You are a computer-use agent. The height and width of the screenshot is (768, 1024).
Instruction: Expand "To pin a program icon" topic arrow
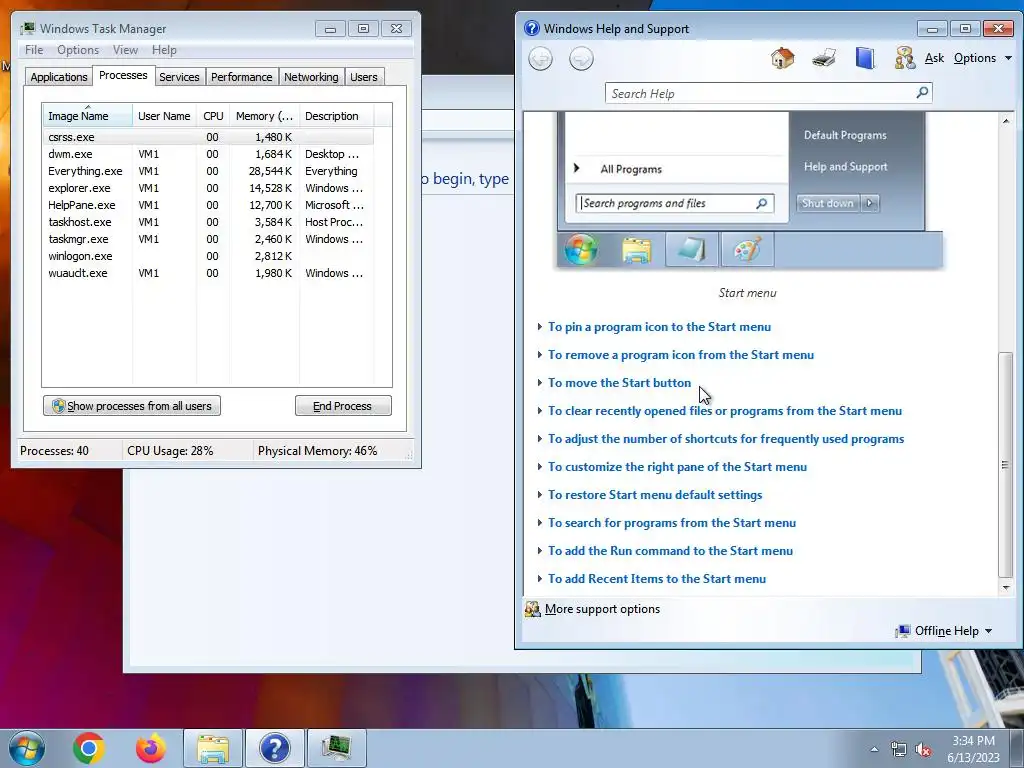tap(539, 327)
